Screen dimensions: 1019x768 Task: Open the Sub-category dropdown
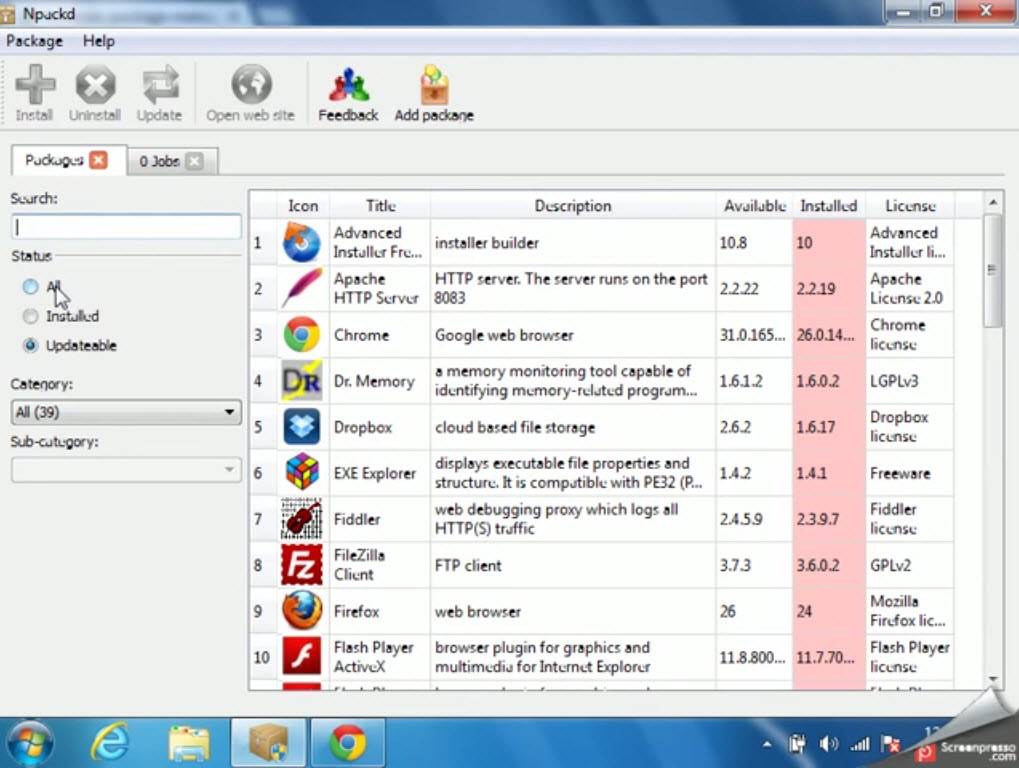(x=126, y=469)
